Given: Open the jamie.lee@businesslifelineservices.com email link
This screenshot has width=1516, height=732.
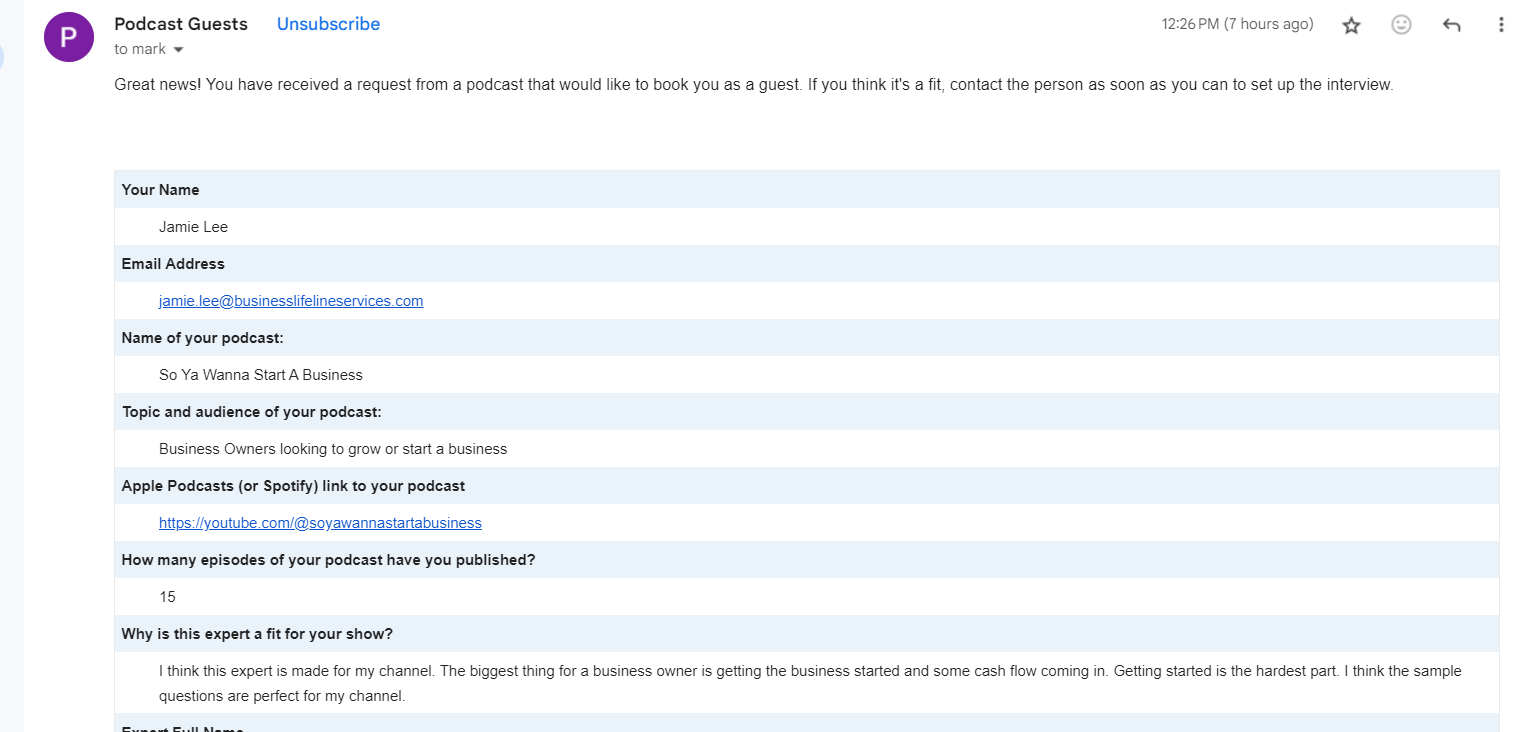Looking at the screenshot, I should [291, 301].
